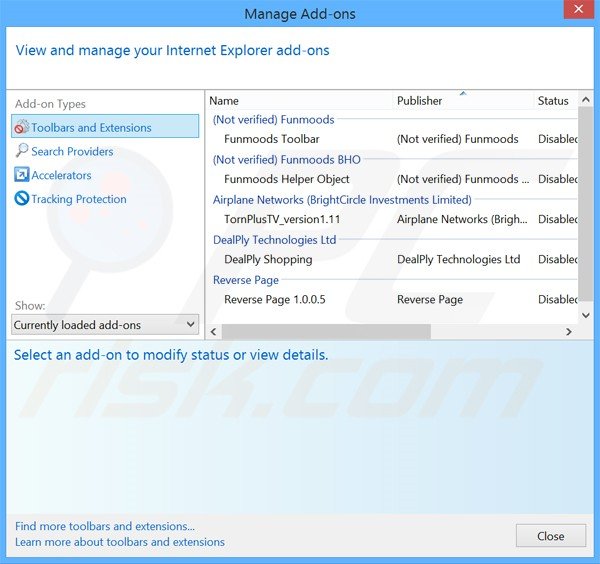This screenshot has width=600, height=564.
Task: Click the horizontal scrollbar thumb
Action: click(326, 332)
